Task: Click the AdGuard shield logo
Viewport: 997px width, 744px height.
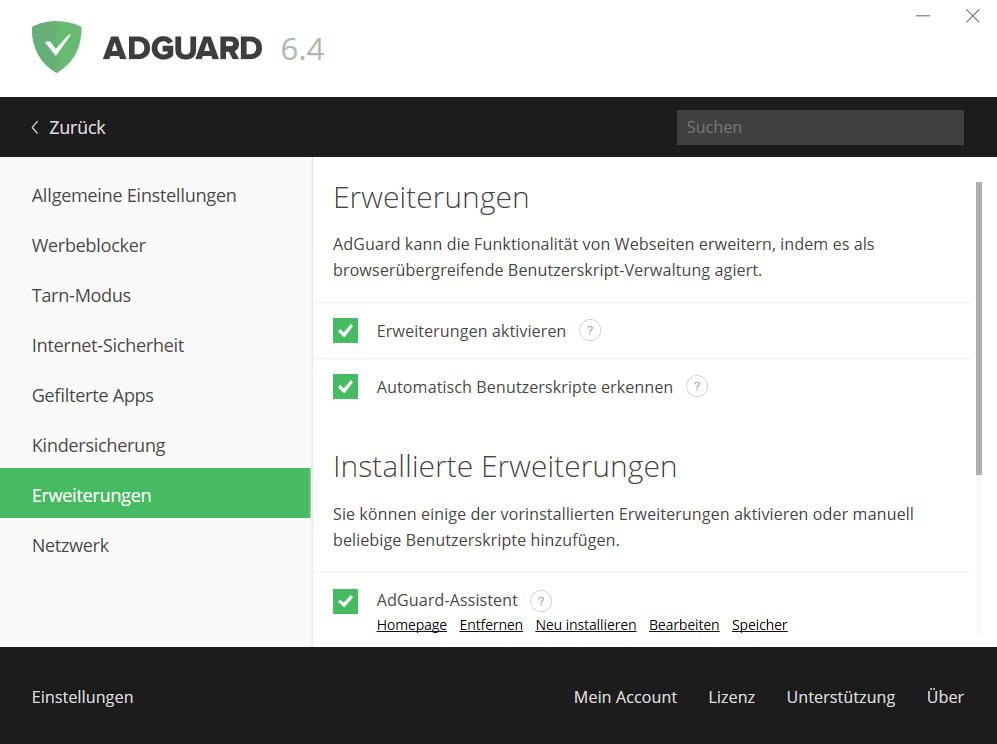Action: 57,47
